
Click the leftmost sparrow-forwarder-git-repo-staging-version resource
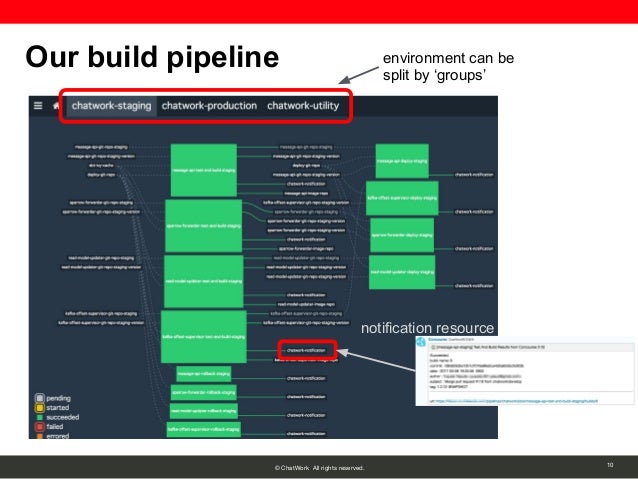(x=101, y=212)
